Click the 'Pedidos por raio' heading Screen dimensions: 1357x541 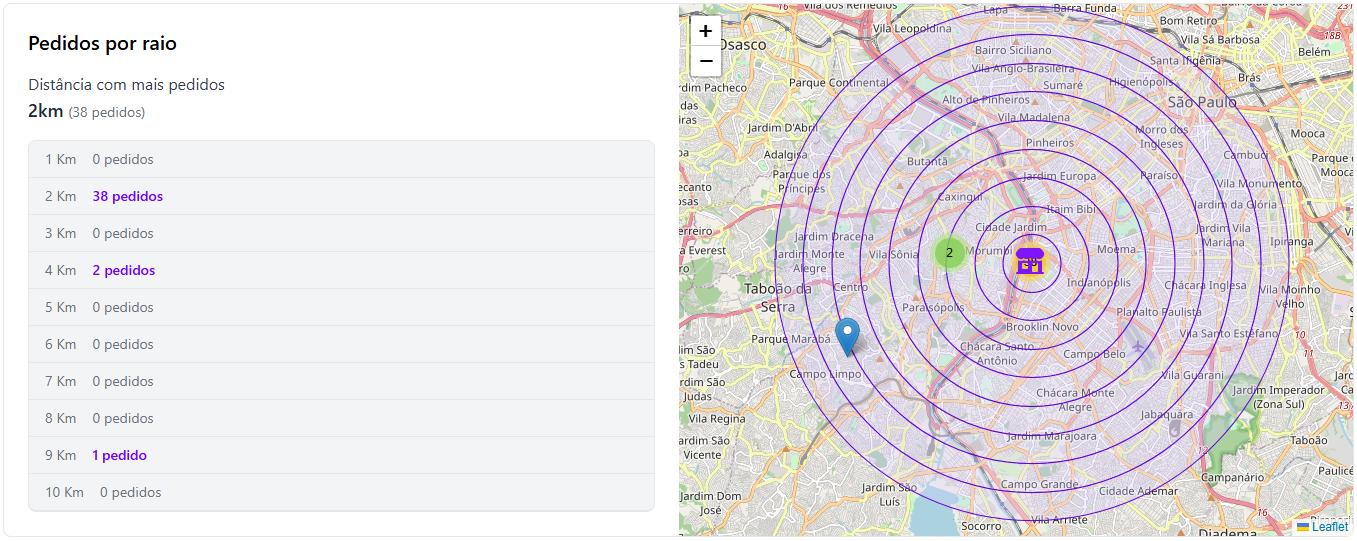click(102, 44)
